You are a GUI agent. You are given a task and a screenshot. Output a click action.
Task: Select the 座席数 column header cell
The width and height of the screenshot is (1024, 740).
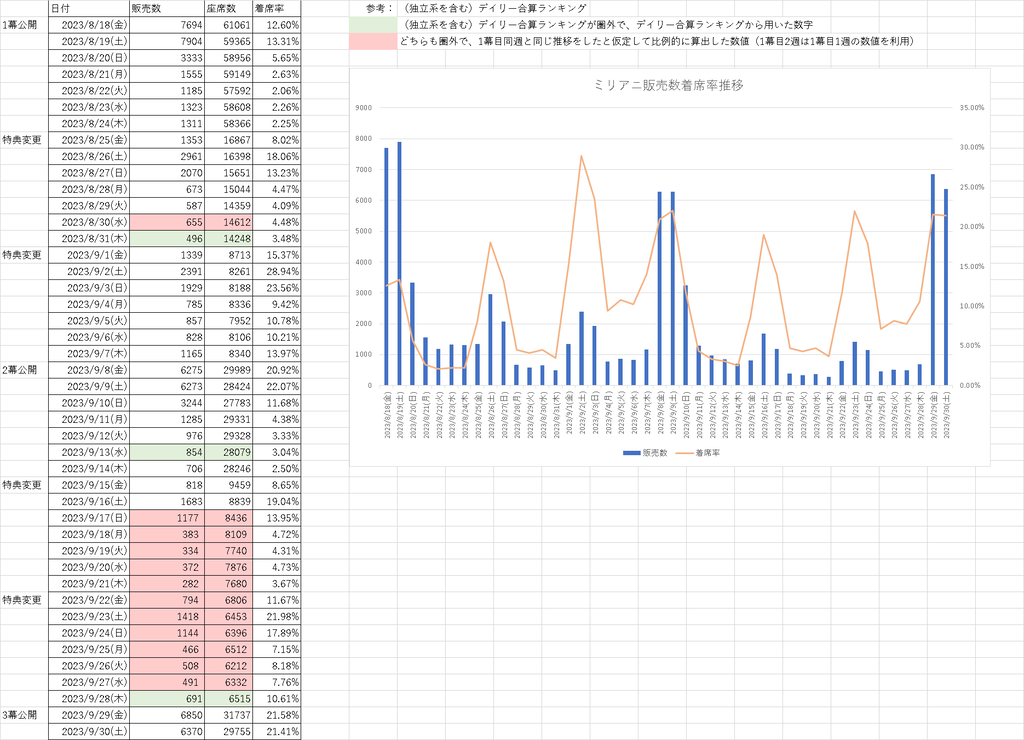tap(228, 8)
